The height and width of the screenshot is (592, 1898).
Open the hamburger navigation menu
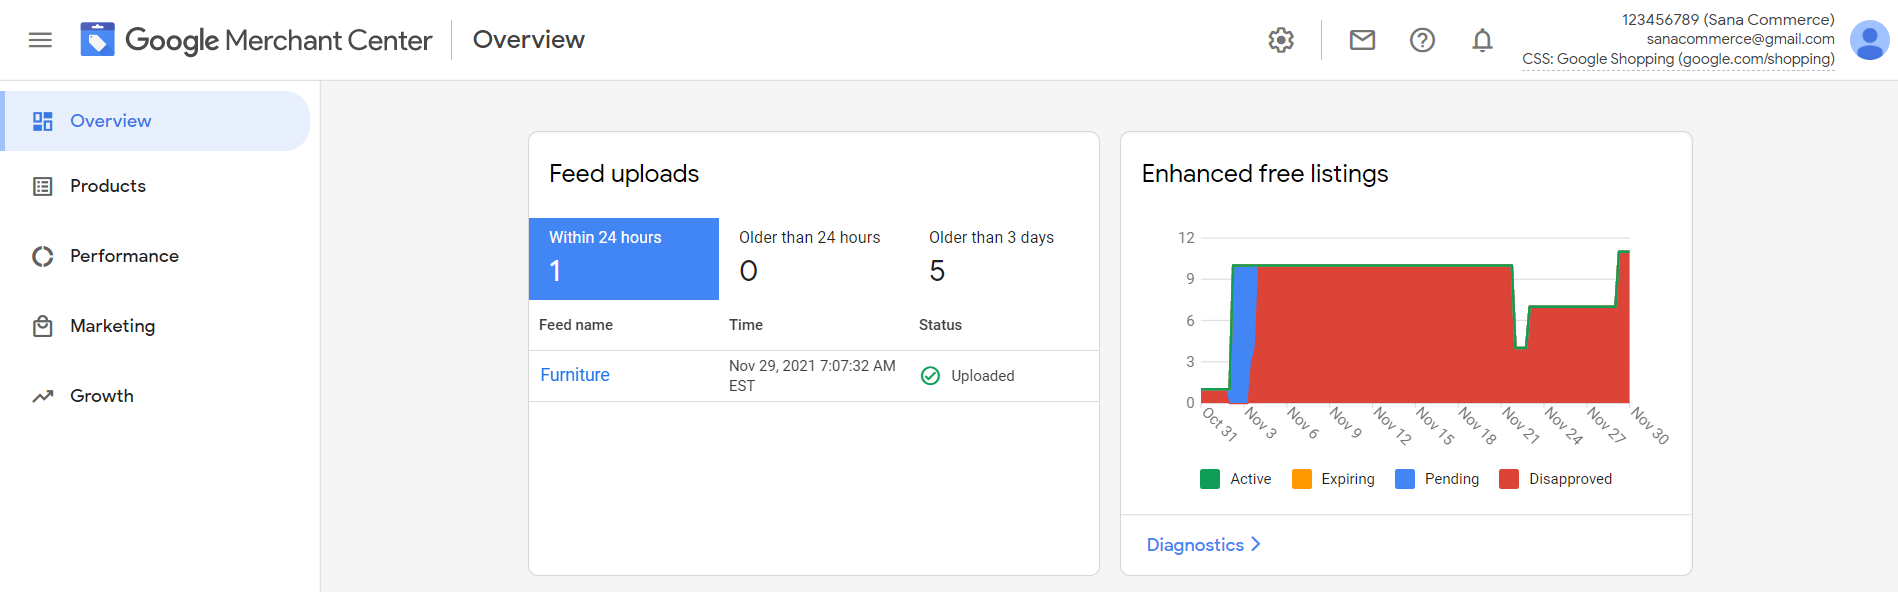click(40, 40)
